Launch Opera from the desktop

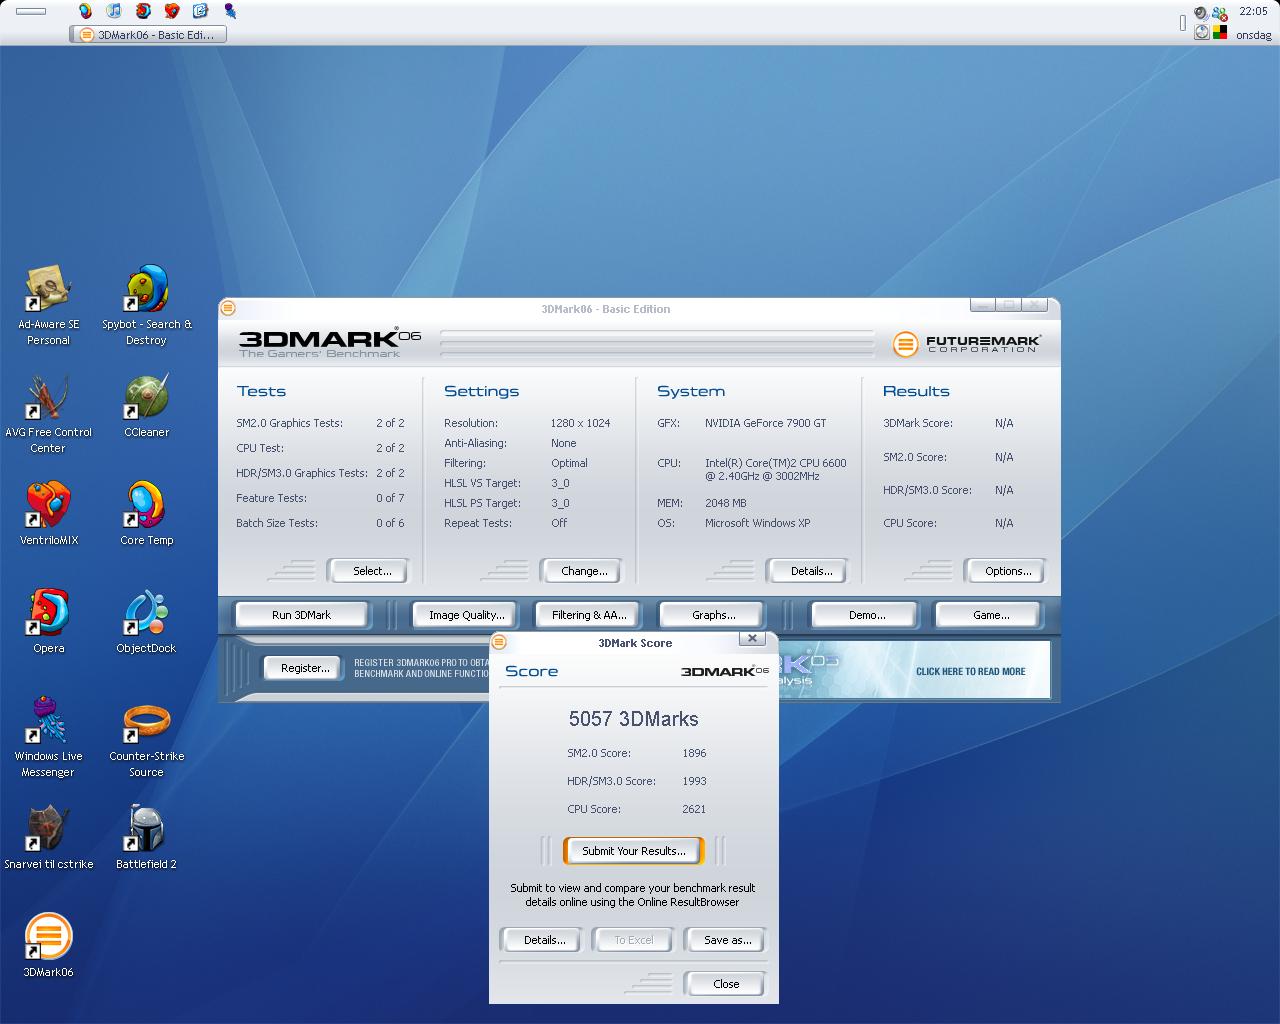click(48, 622)
